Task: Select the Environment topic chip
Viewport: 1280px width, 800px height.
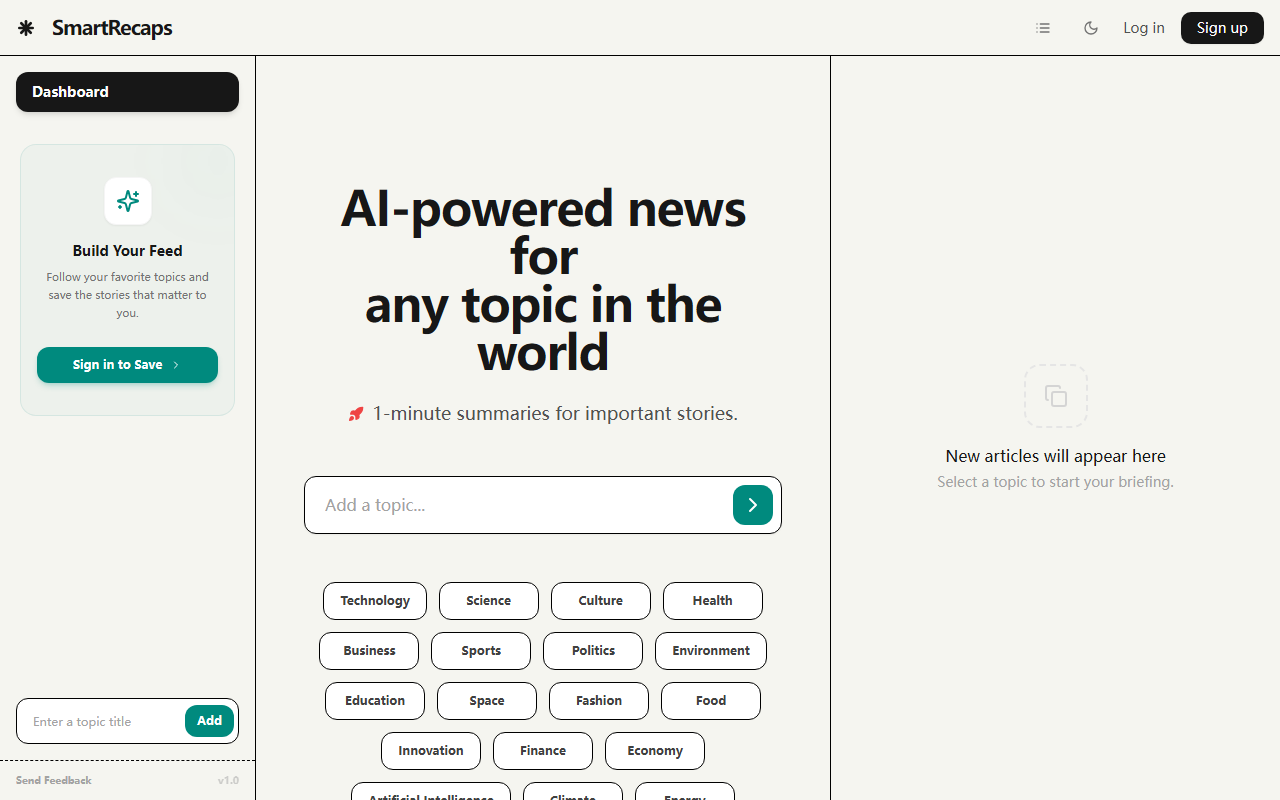Action: tap(711, 651)
